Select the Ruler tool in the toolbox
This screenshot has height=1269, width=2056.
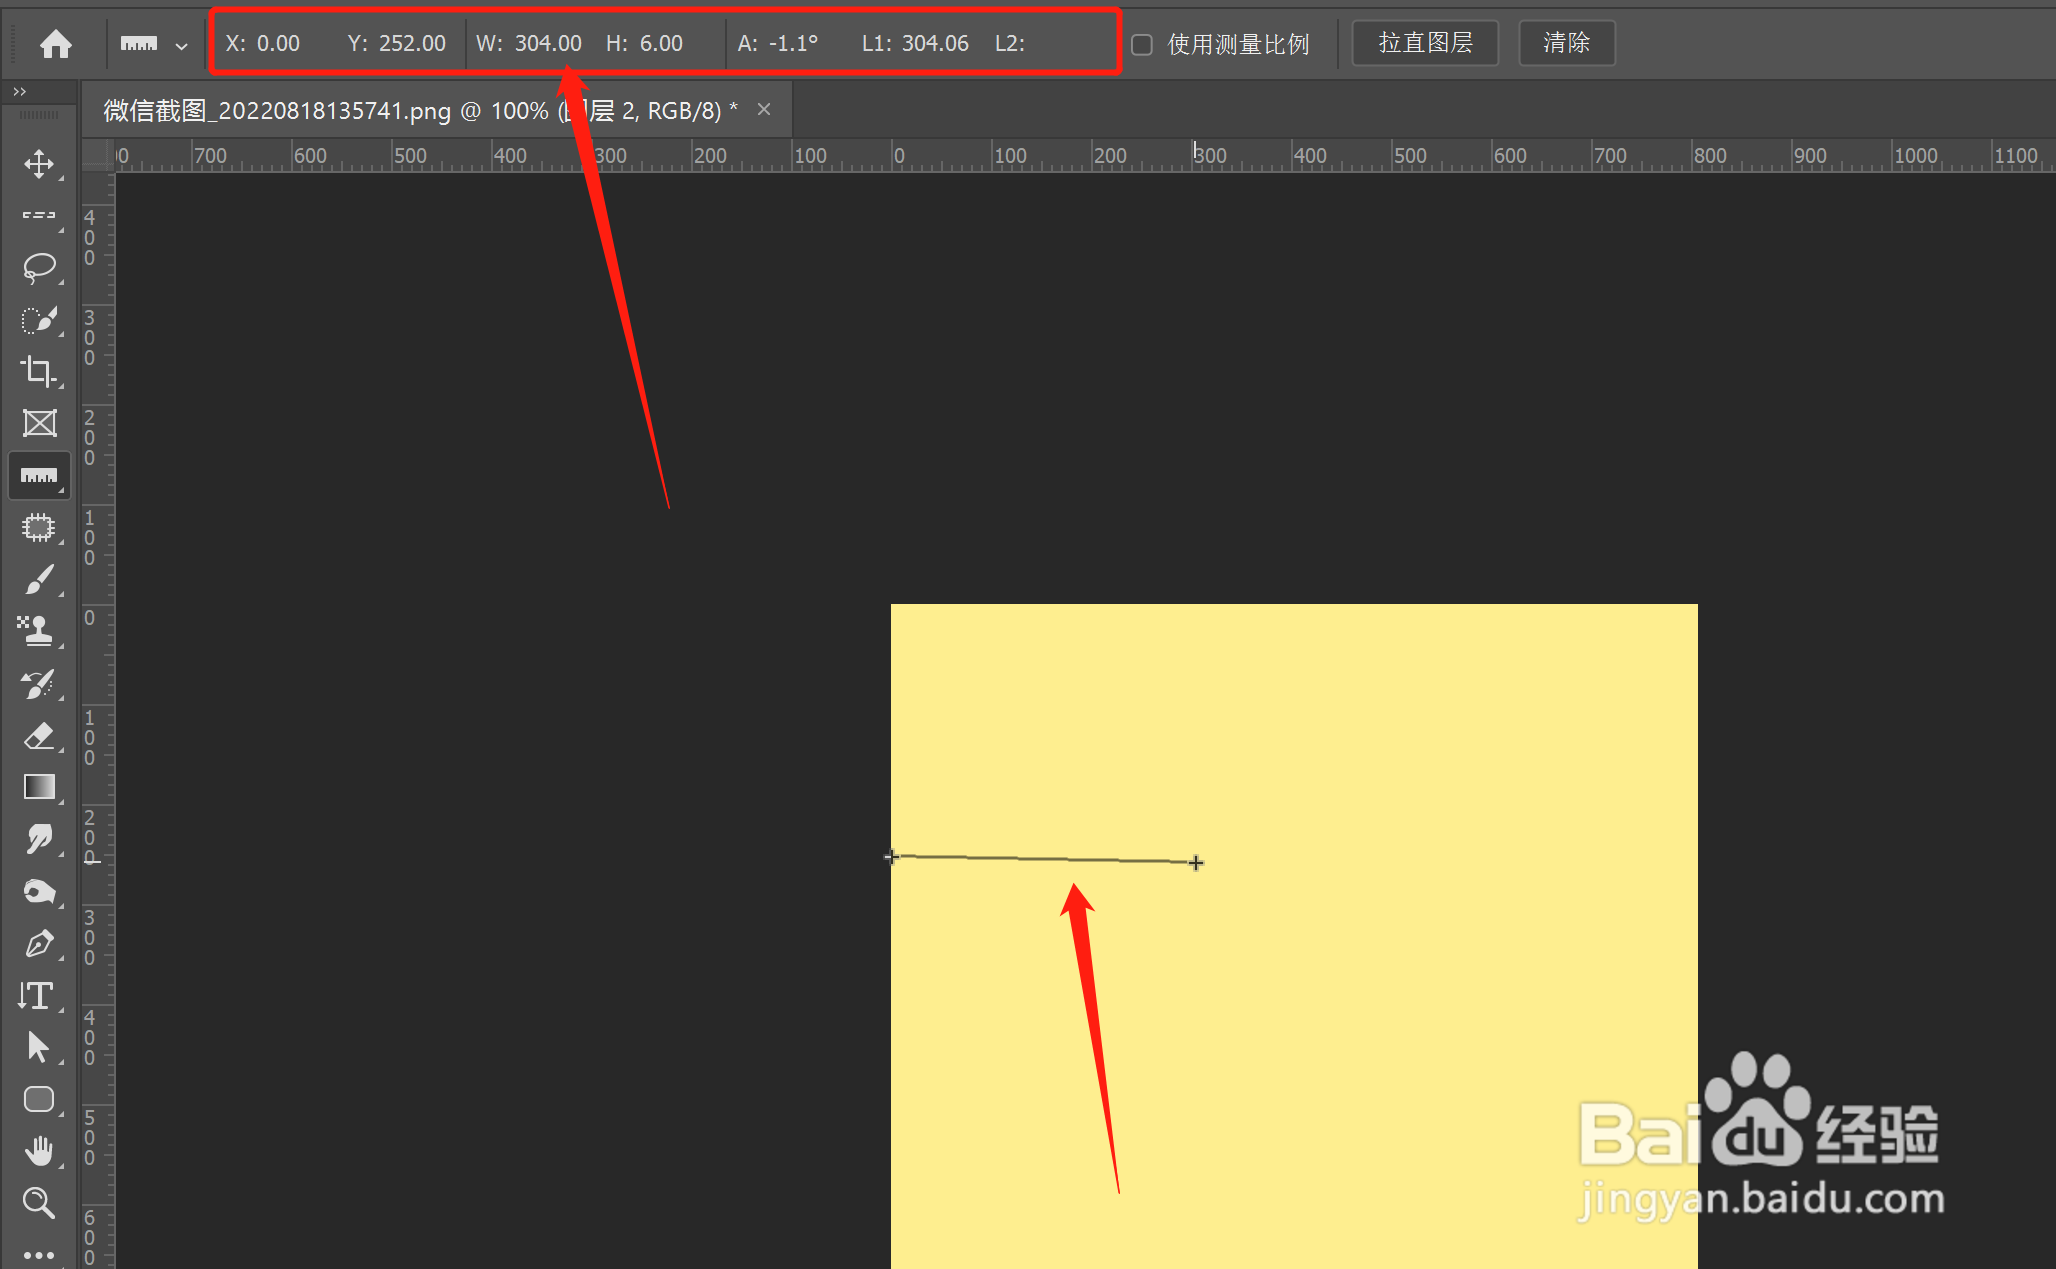click(x=39, y=476)
